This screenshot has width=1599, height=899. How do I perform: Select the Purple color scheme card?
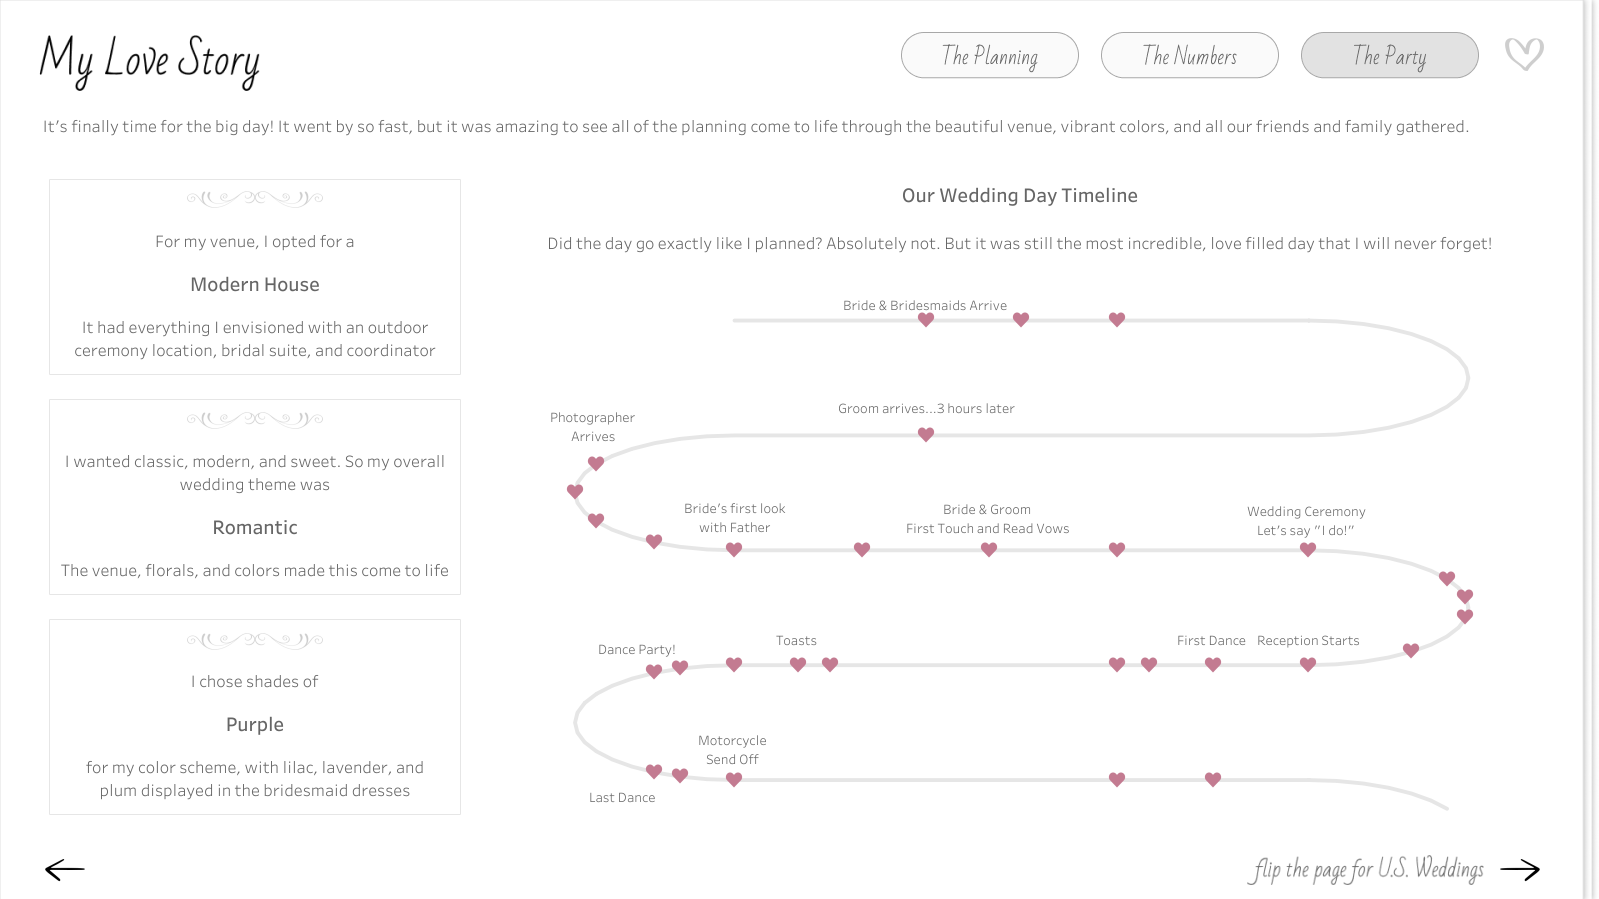click(255, 725)
